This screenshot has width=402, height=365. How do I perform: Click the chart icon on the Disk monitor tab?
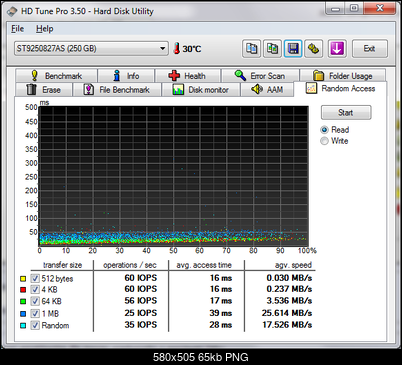[178, 89]
